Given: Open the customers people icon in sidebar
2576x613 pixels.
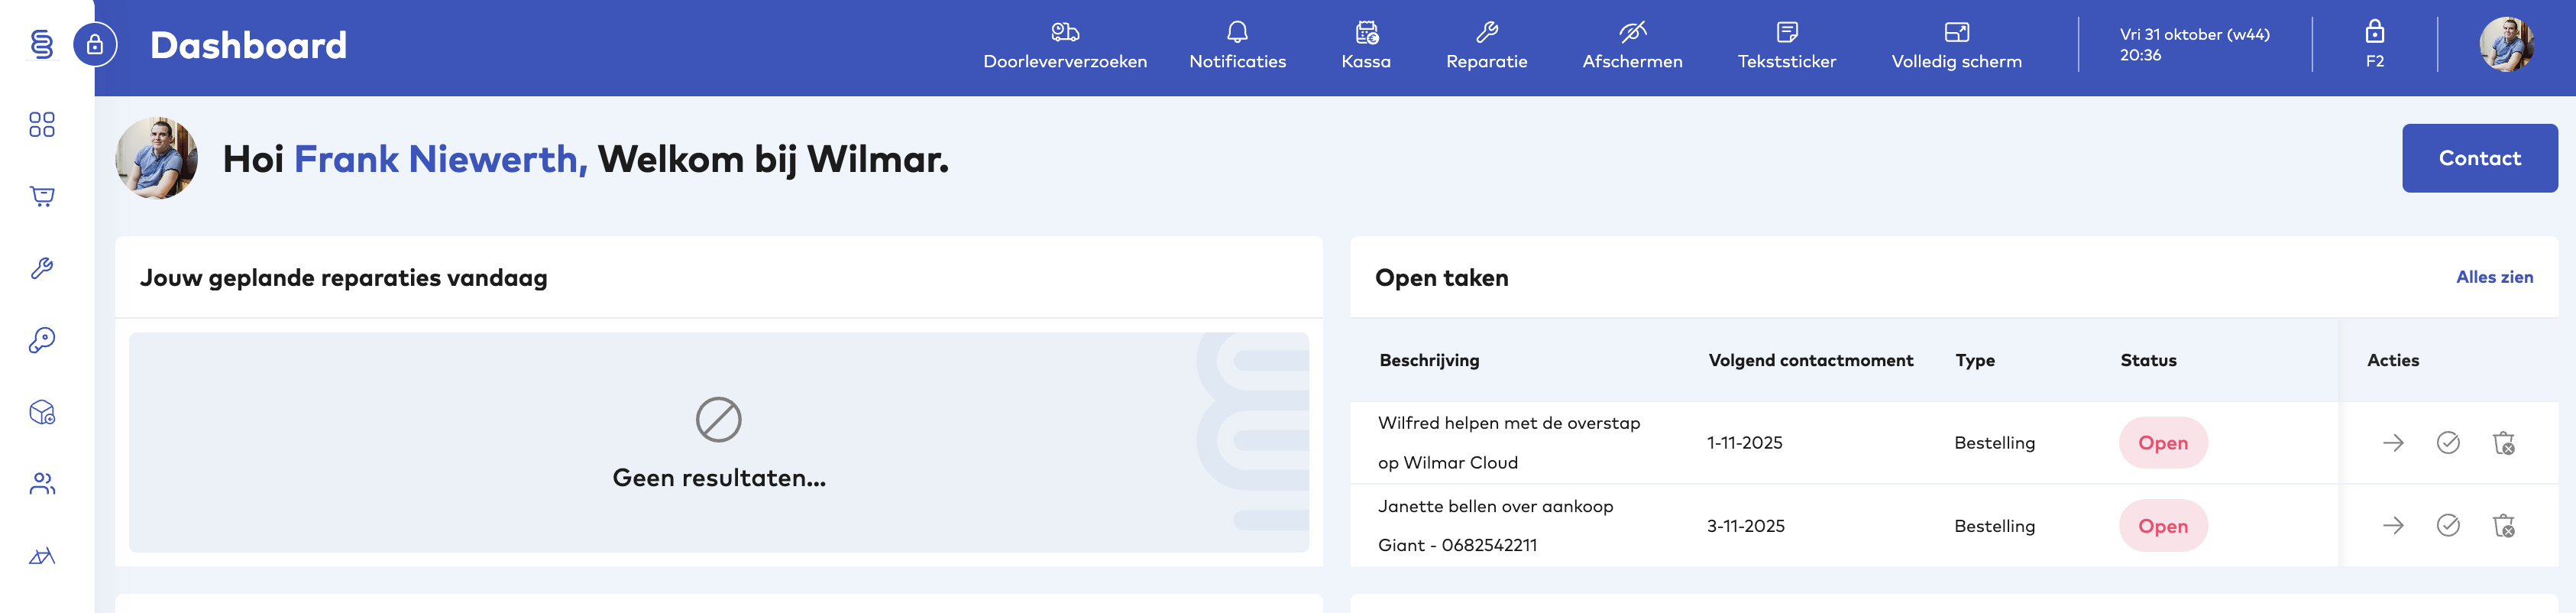Looking at the screenshot, I should point(42,484).
